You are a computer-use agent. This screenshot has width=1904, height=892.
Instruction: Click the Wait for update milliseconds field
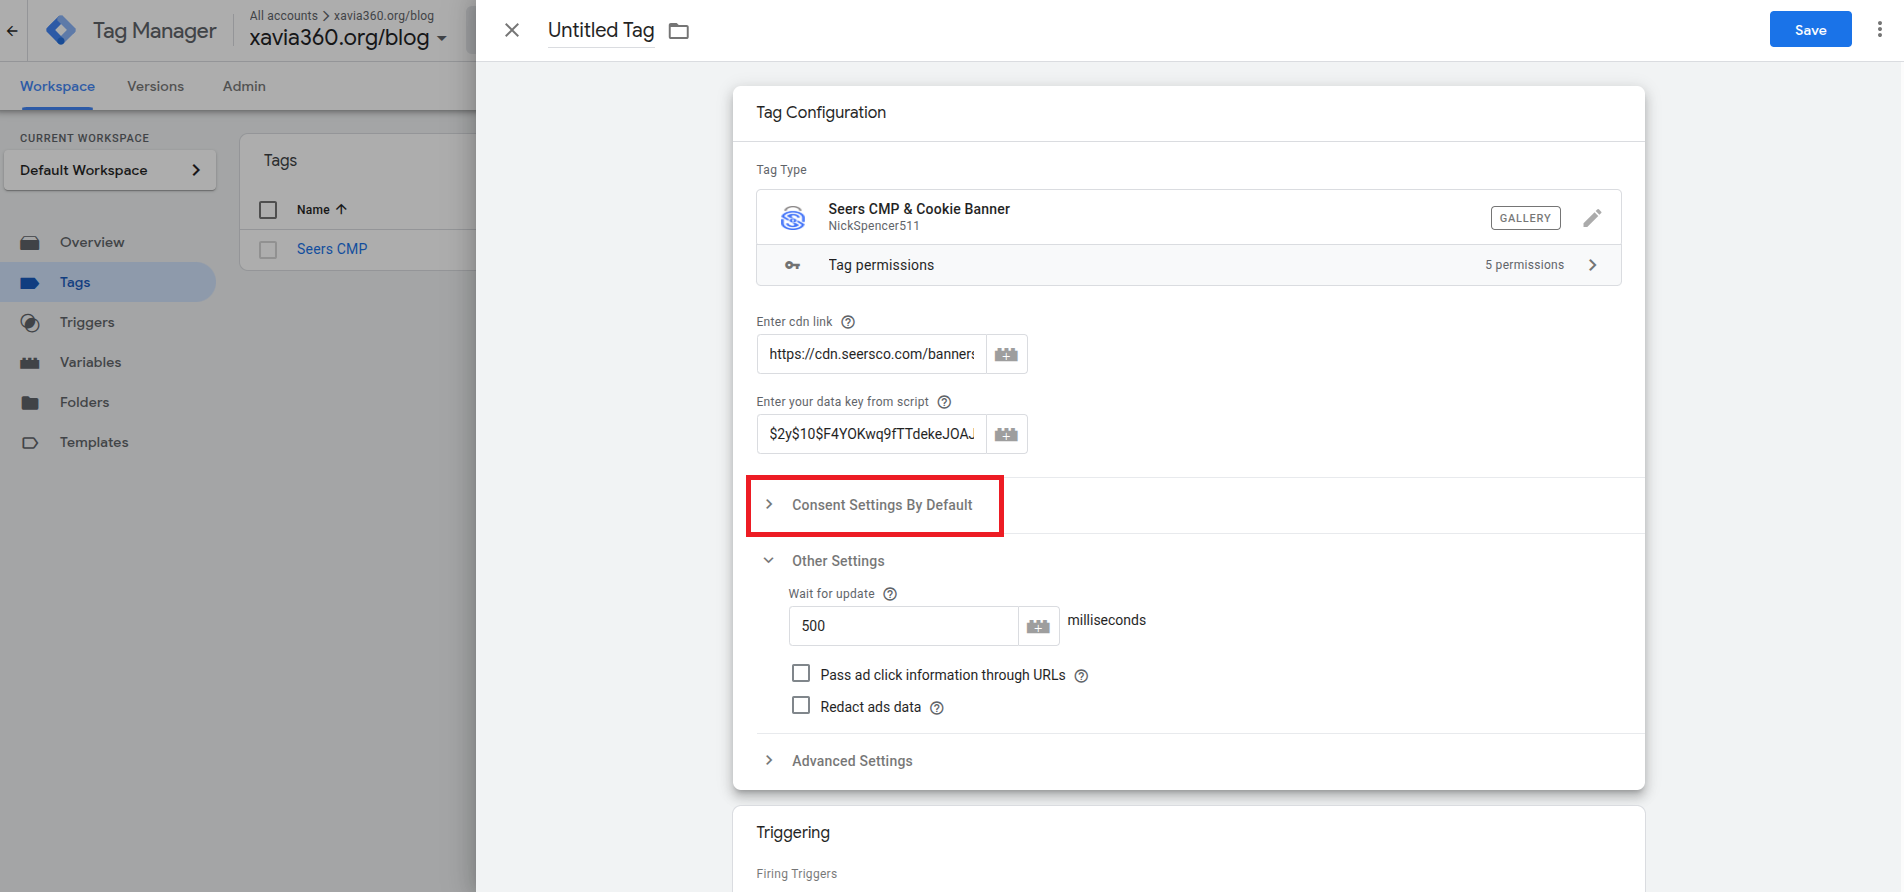(903, 626)
